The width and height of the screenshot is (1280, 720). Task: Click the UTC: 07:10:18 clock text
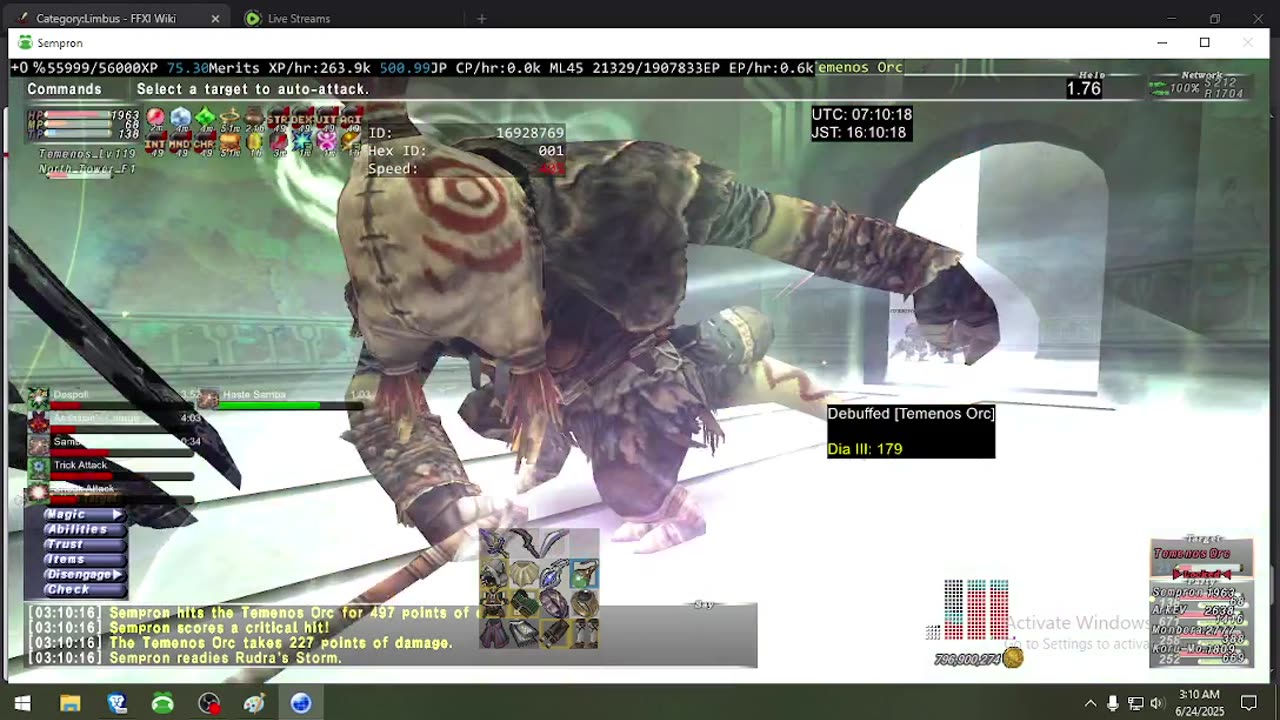[861, 114]
